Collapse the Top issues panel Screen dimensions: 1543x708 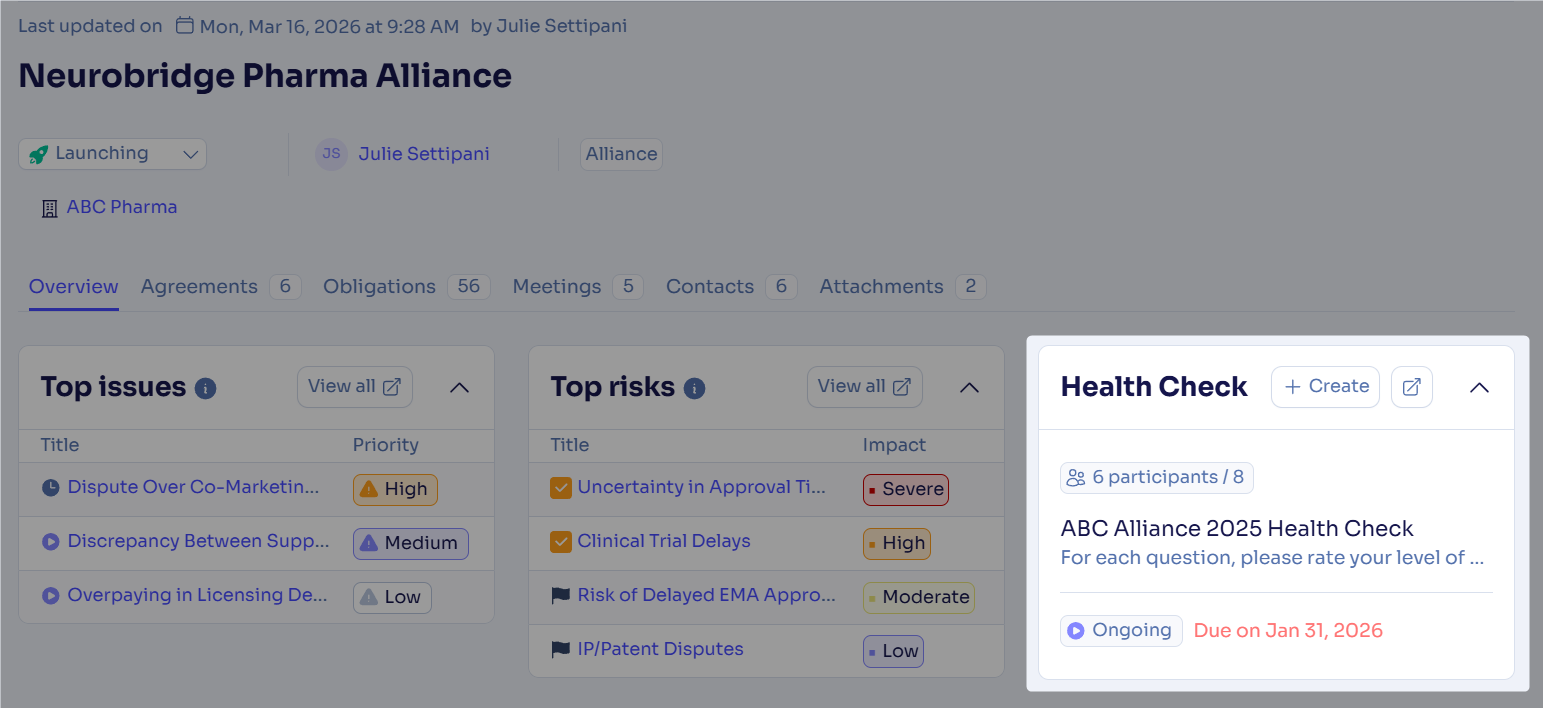459,387
